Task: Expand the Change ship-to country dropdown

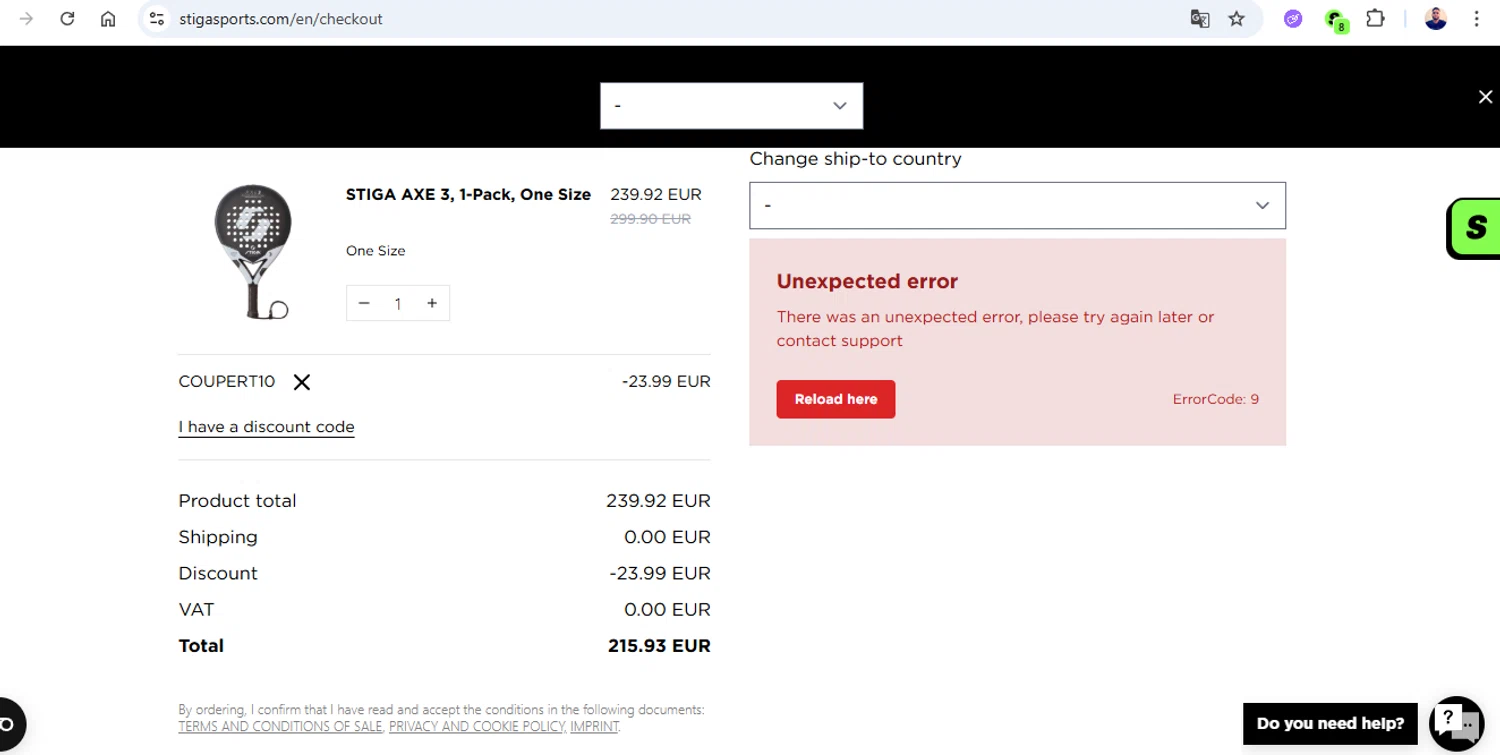Action: click(1017, 205)
